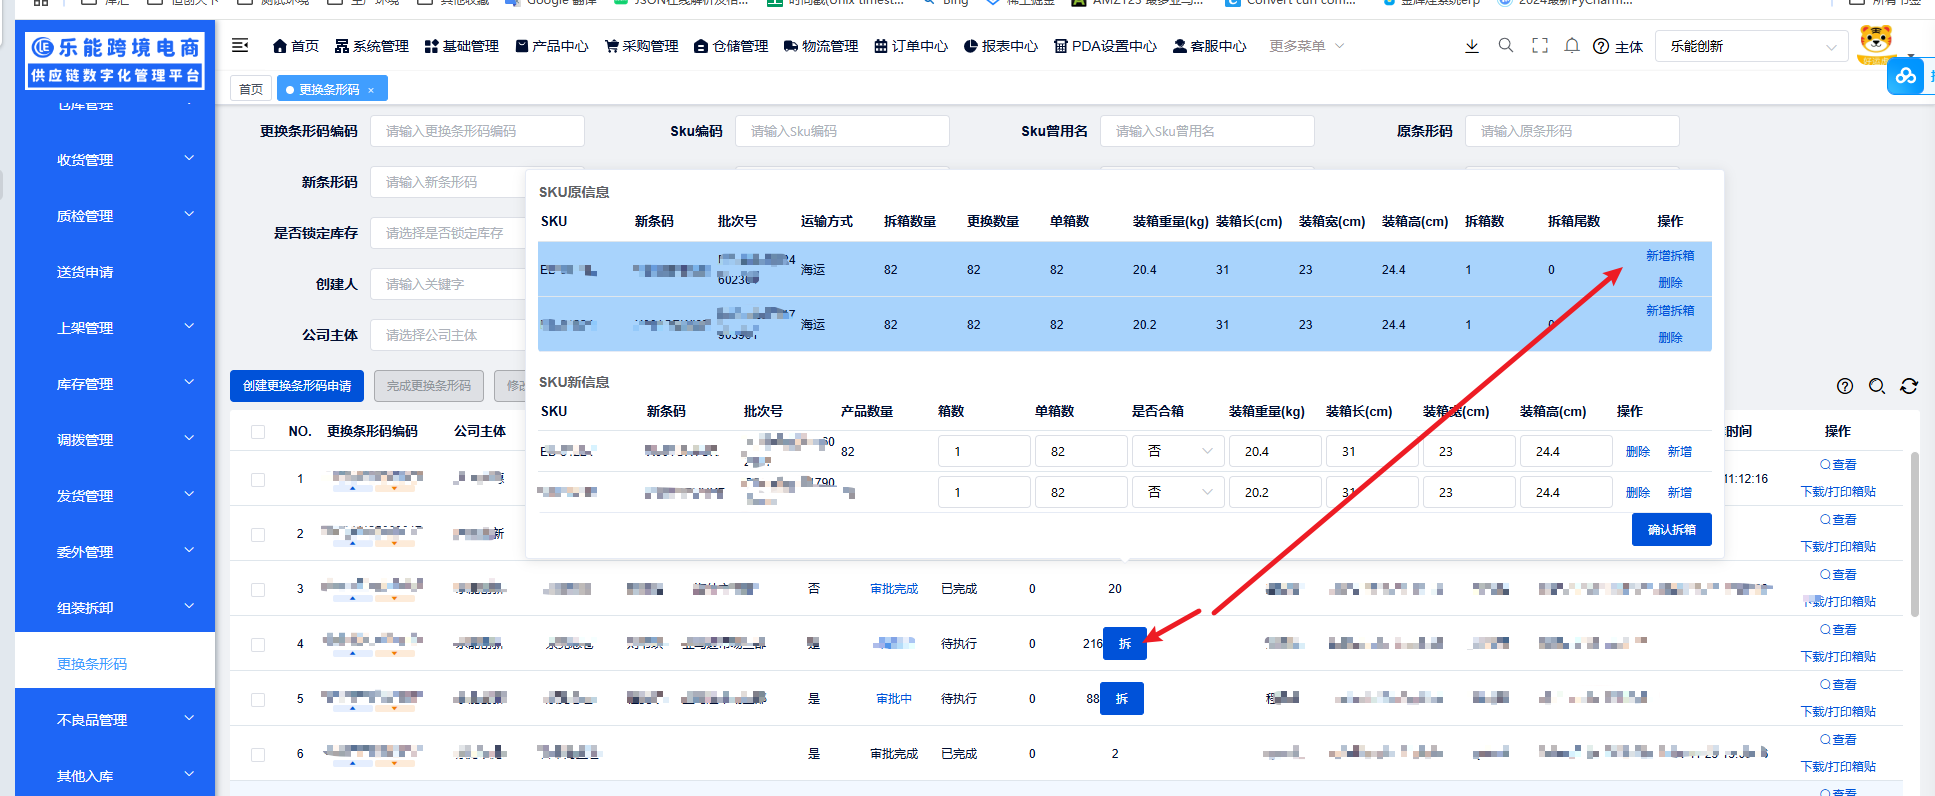Open the 乐能创新 company selector dropdown

[1752, 46]
